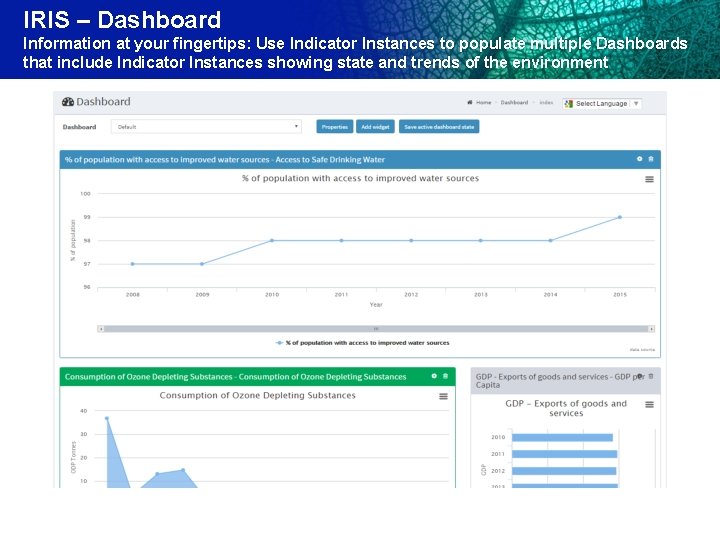Click the 'Year' axis label
Viewport: 720px width, 540px height.
coord(376,304)
